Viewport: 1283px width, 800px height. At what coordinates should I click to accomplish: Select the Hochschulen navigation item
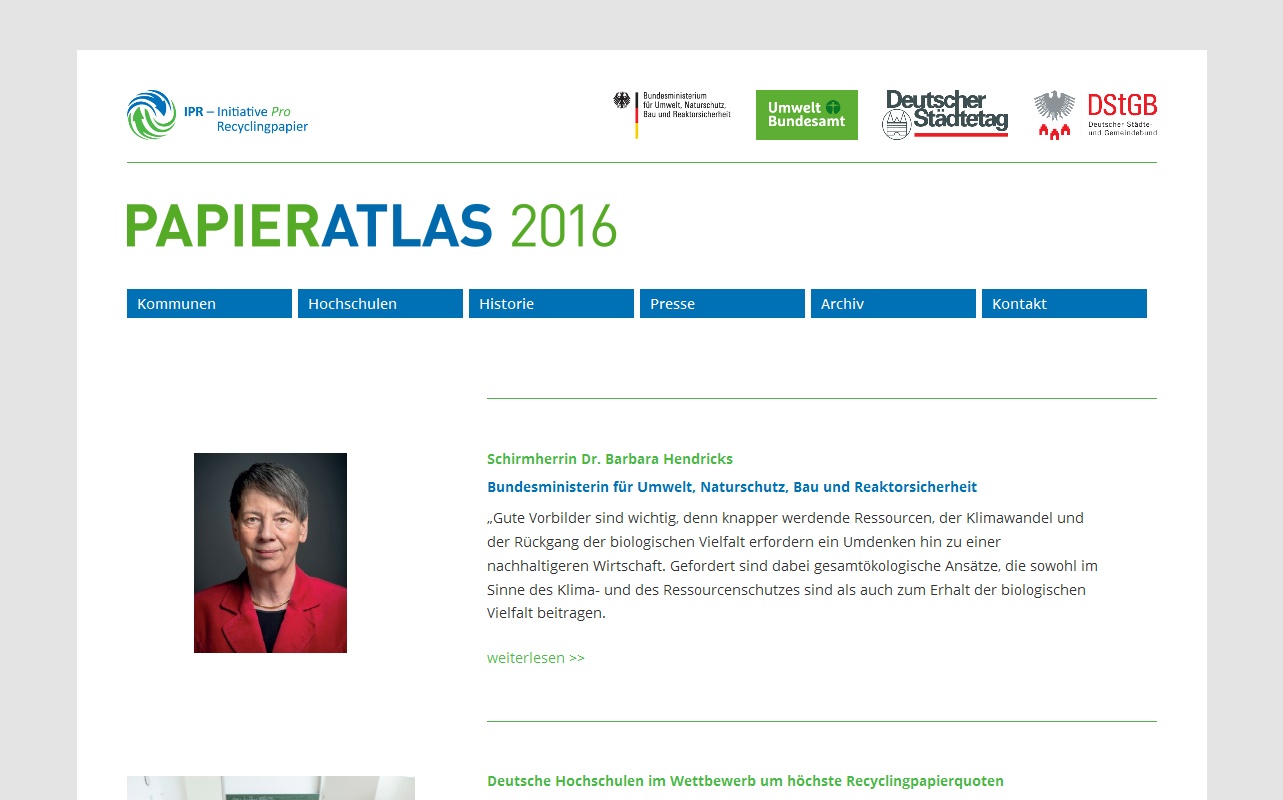click(x=380, y=304)
